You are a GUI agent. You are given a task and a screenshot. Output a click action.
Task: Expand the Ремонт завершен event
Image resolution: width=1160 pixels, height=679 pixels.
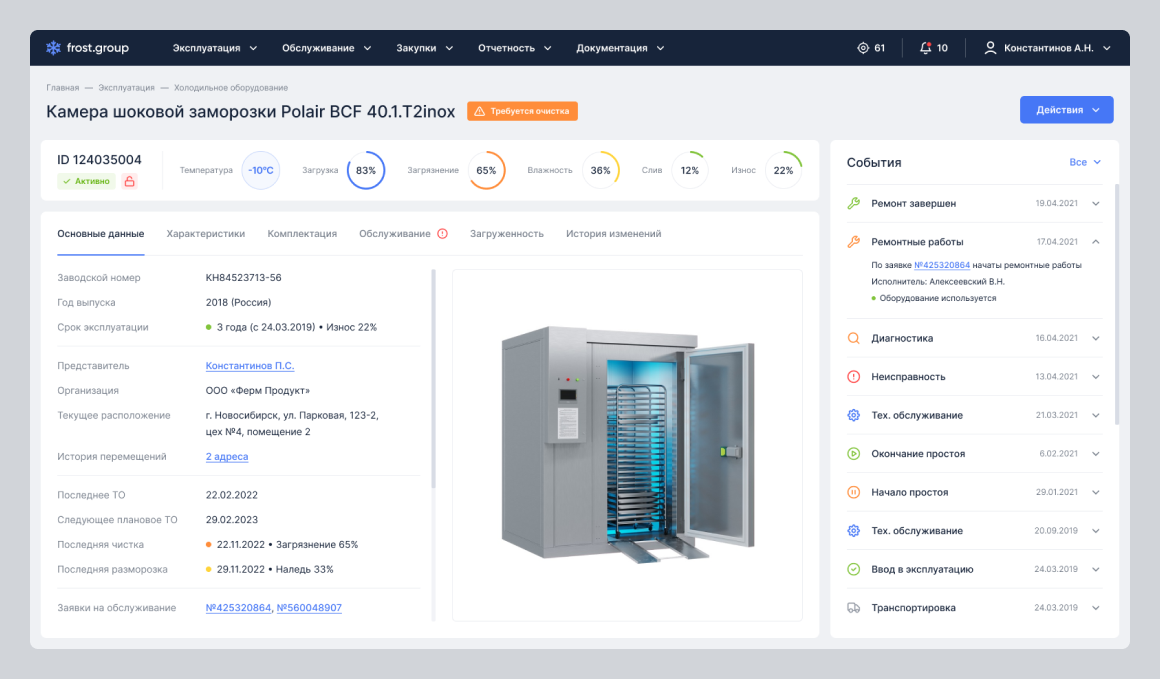click(1096, 203)
